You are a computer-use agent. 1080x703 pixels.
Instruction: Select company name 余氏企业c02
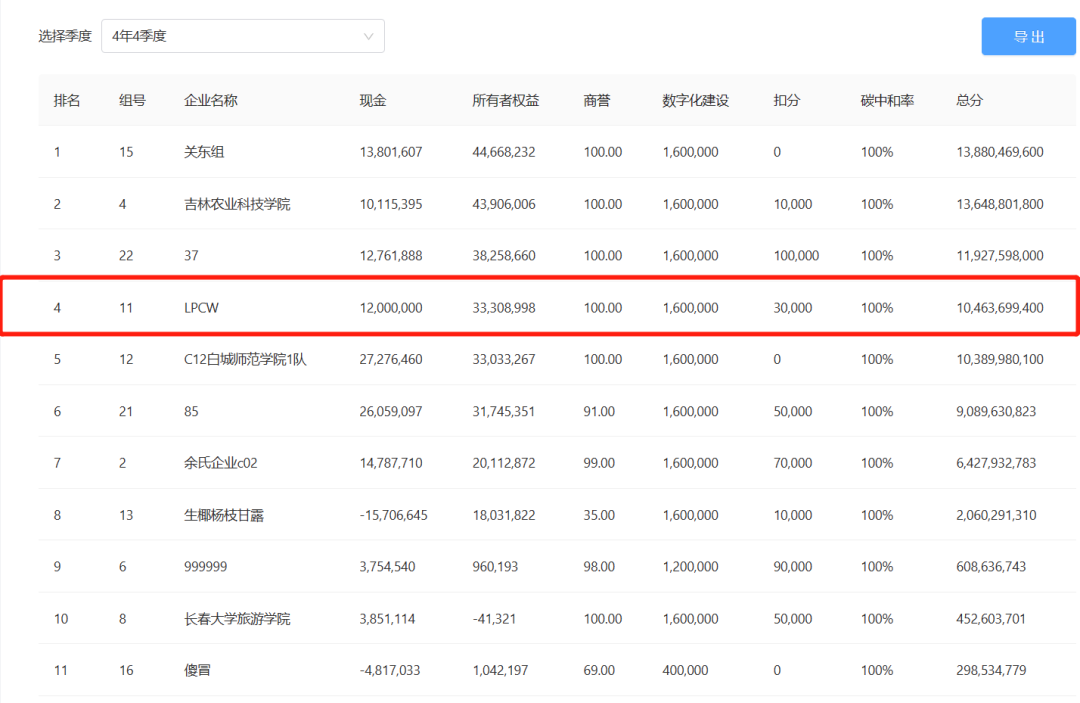point(220,463)
